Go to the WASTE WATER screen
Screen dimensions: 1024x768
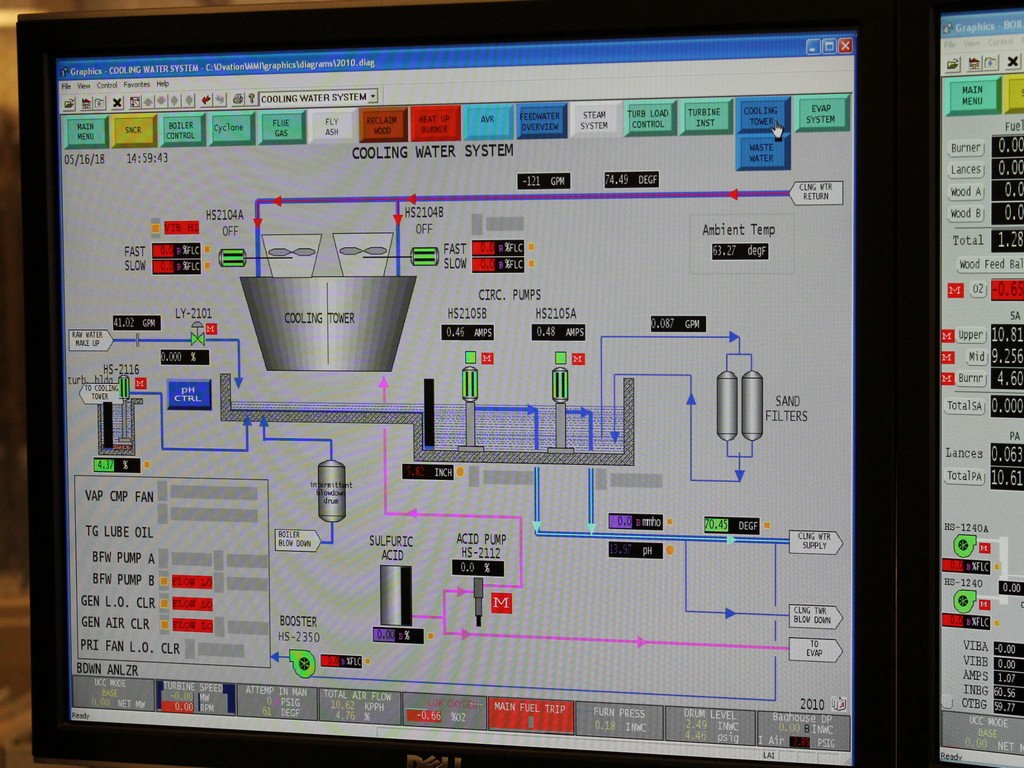[761, 152]
